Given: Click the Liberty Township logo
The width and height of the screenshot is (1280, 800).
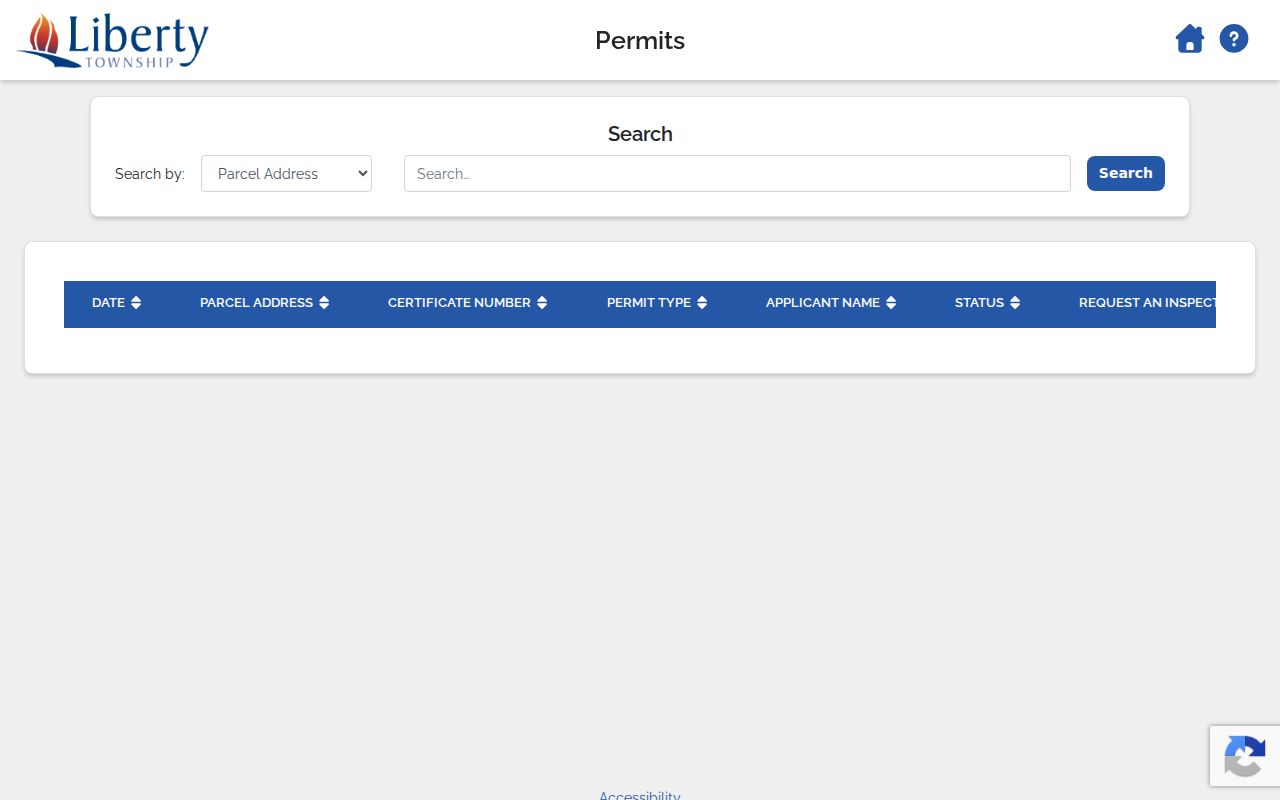Looking at the screenshot, I should [113, 41].
